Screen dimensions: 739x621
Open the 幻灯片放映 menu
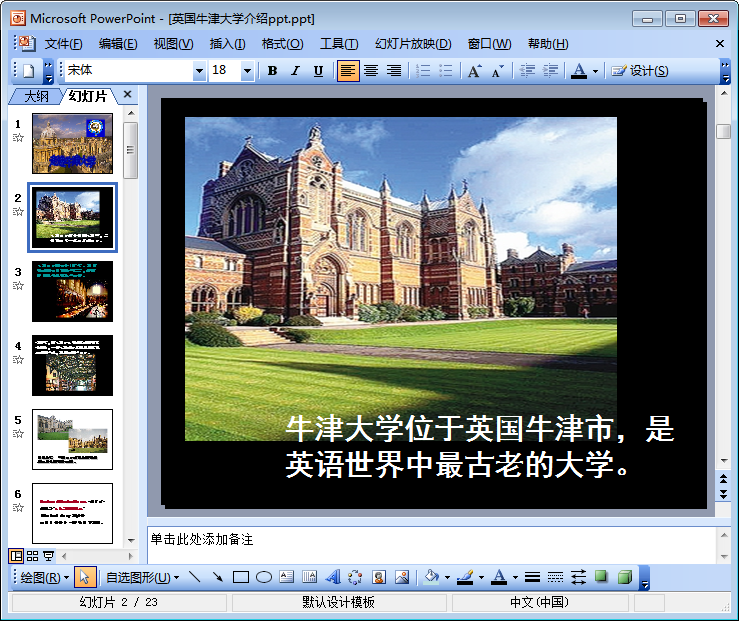click(x=412, y=44)
